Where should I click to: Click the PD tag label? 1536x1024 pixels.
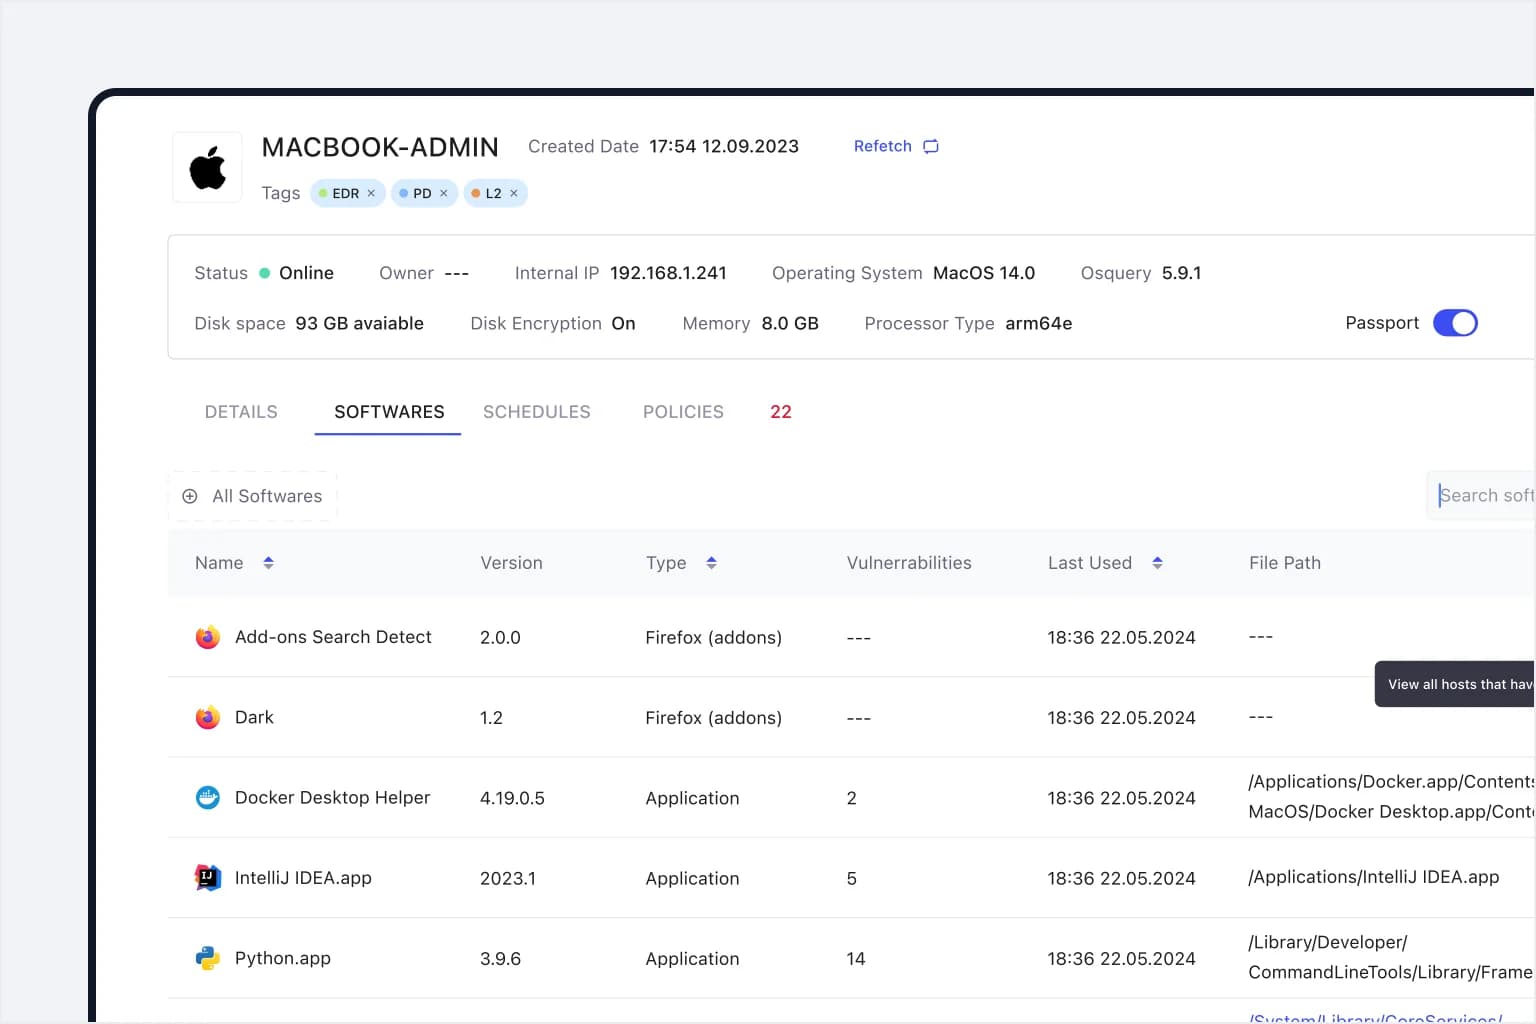tap(422, 193)
